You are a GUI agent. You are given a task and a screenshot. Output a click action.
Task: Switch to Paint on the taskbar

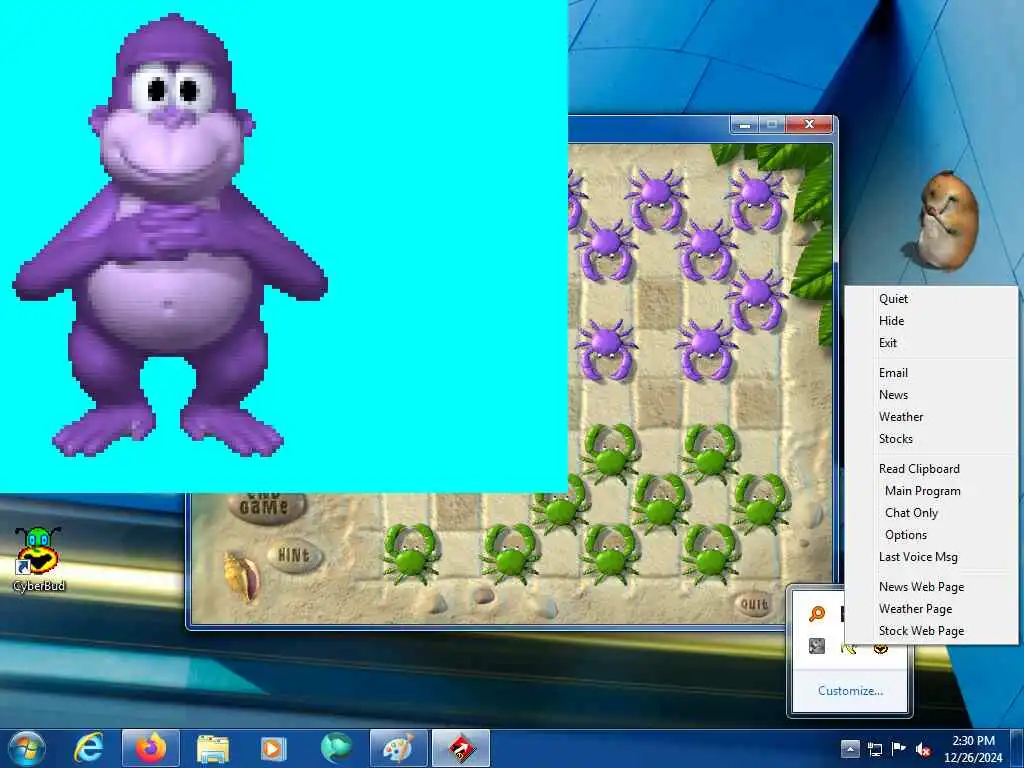tap(398, 748)
